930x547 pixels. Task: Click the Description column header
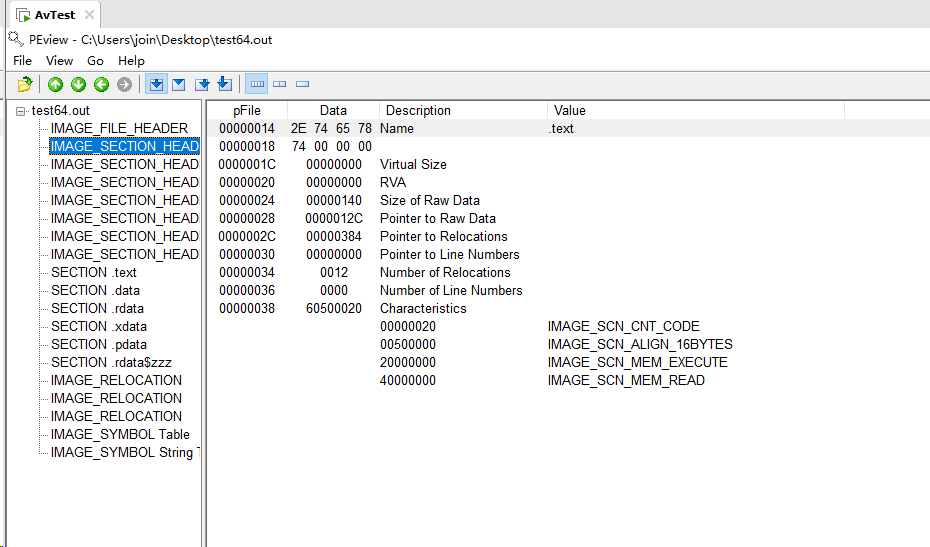(463, 110)
